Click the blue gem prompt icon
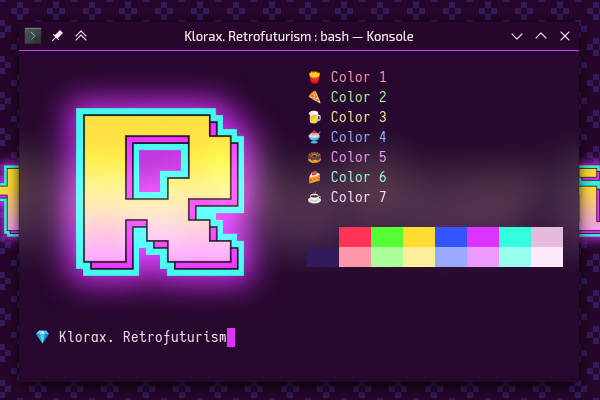This screenshot has width=600, height=400. tap(42, 337)
